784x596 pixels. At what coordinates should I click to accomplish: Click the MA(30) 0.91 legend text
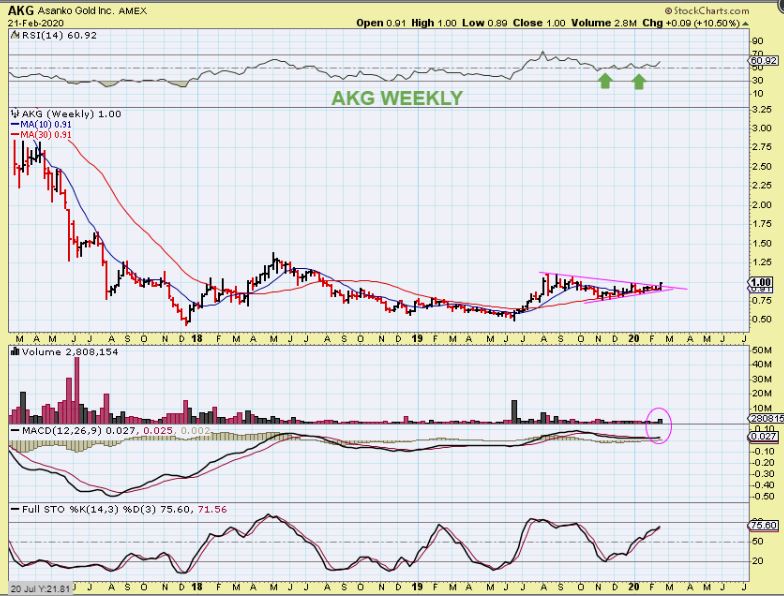coord(46,135)
